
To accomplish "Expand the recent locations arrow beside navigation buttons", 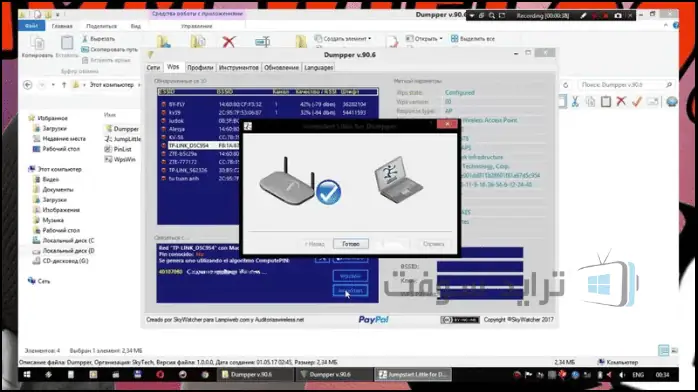I will pos(53,85).
